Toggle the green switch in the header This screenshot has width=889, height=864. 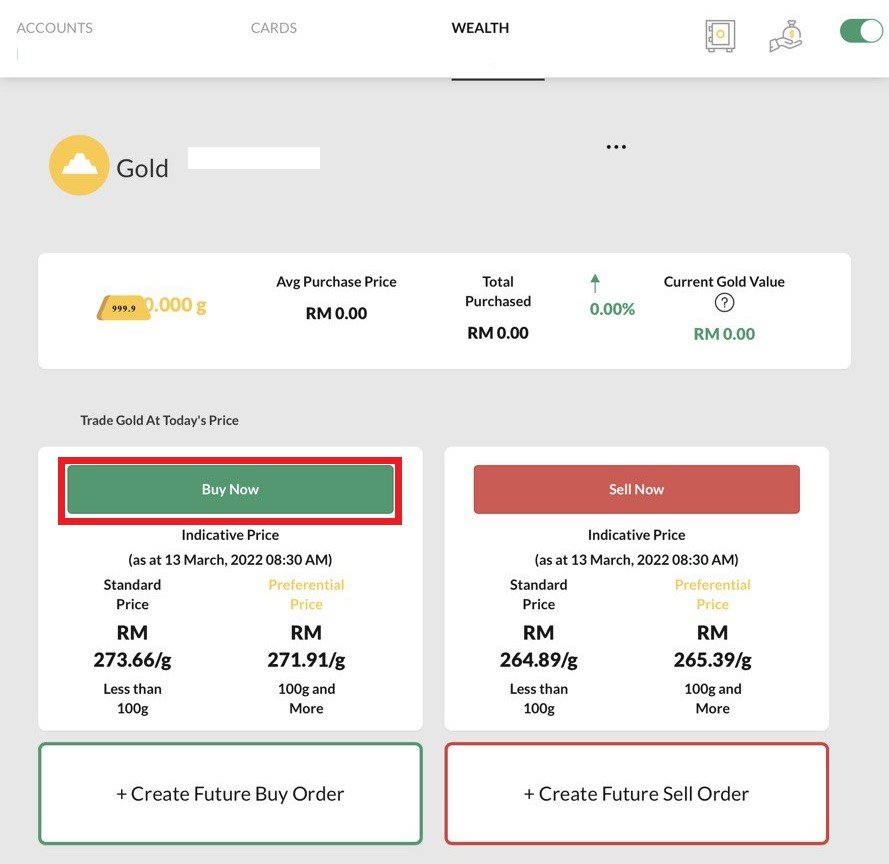tap(860, 31)
